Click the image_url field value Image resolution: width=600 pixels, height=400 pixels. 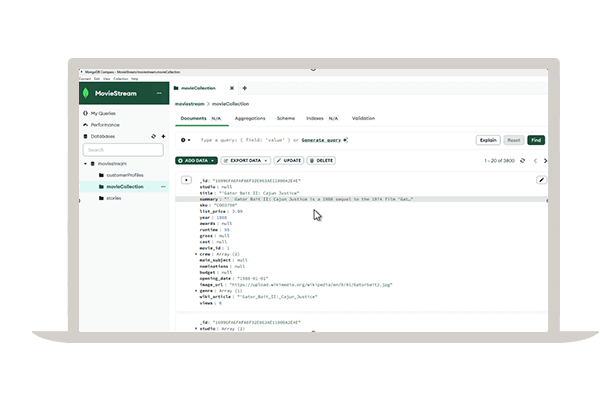[311, 285]
